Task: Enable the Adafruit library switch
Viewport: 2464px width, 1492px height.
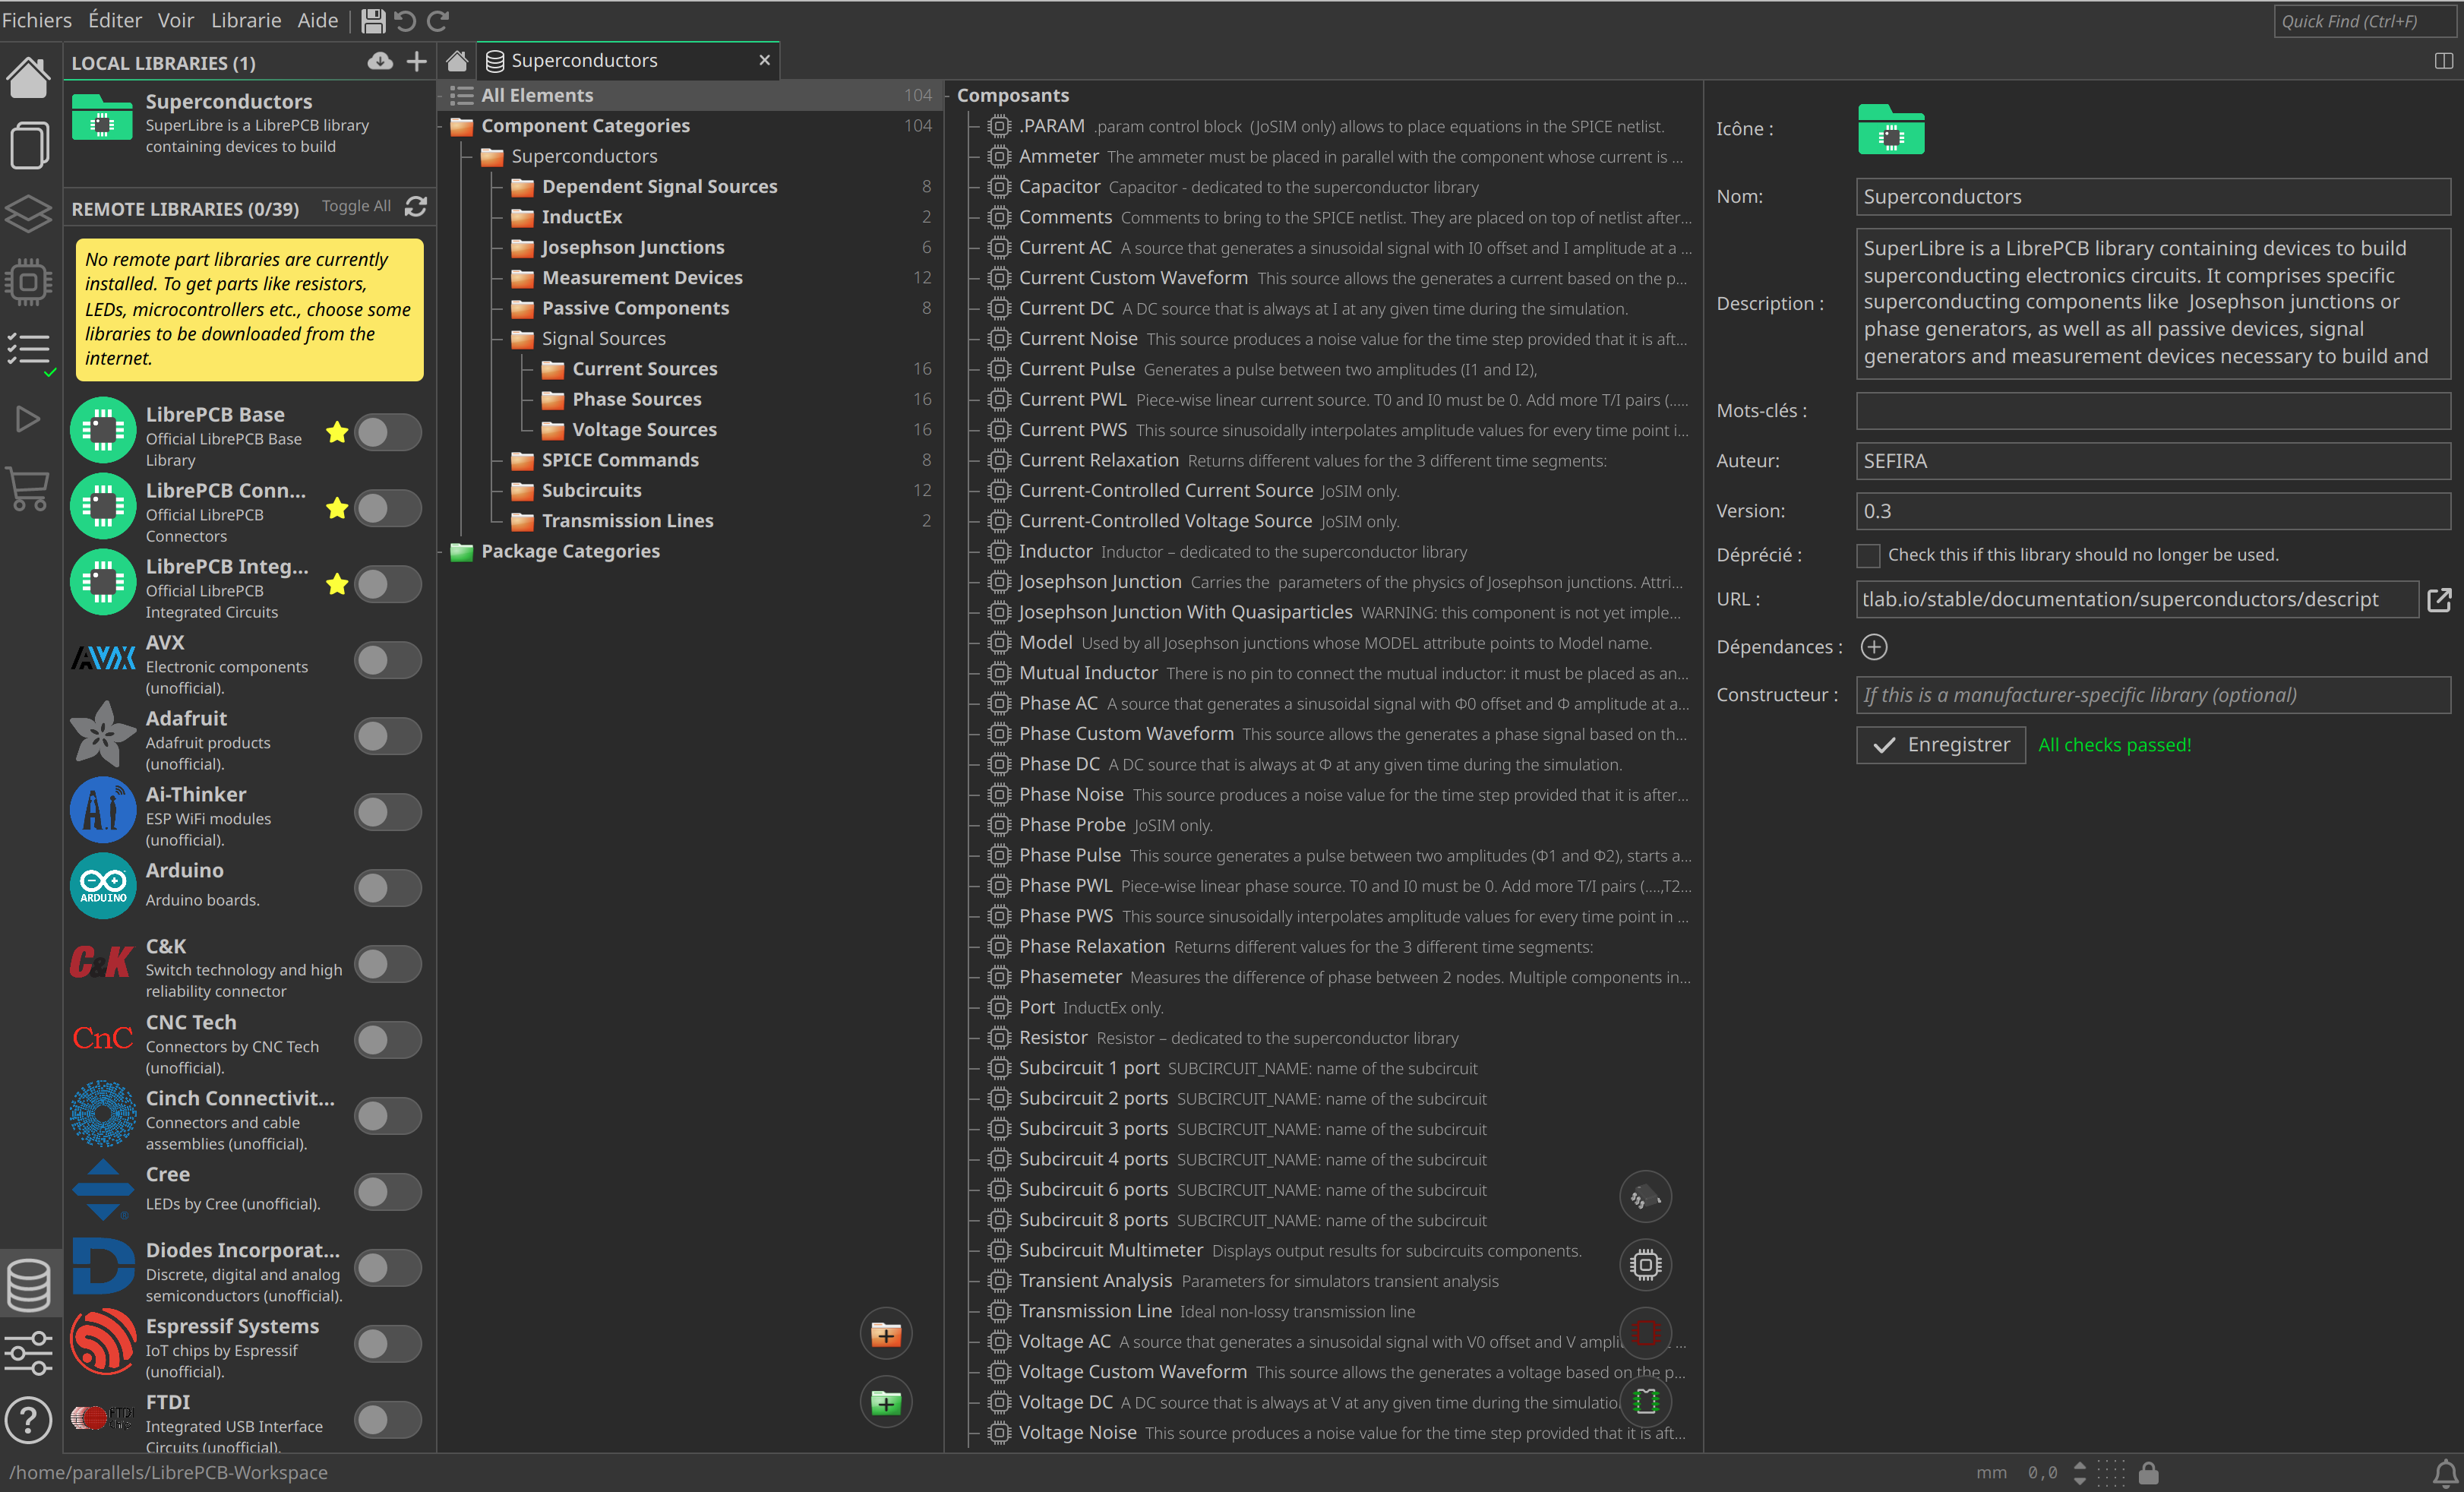Action: click(387, 737)
